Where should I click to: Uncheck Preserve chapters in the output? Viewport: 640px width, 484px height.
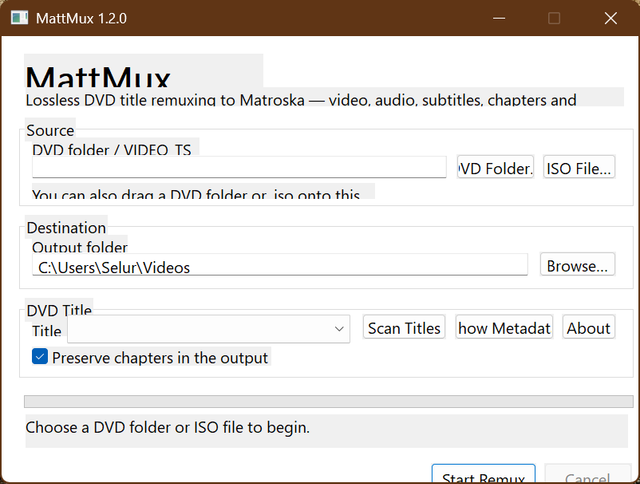tap(40, 357)
